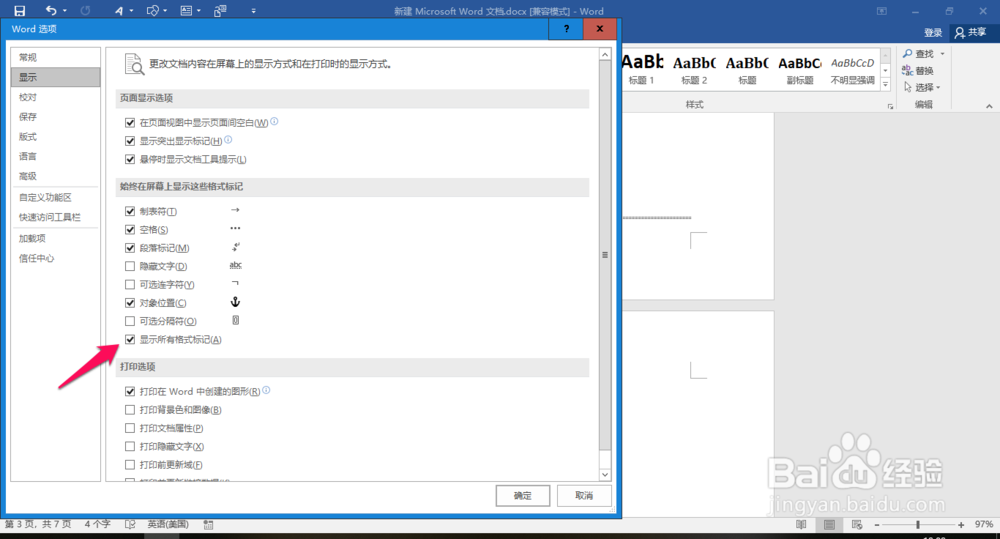Viewport: 1000px width, 539px height.
Task: Click the Share person icon
Action: pos(960,33)
